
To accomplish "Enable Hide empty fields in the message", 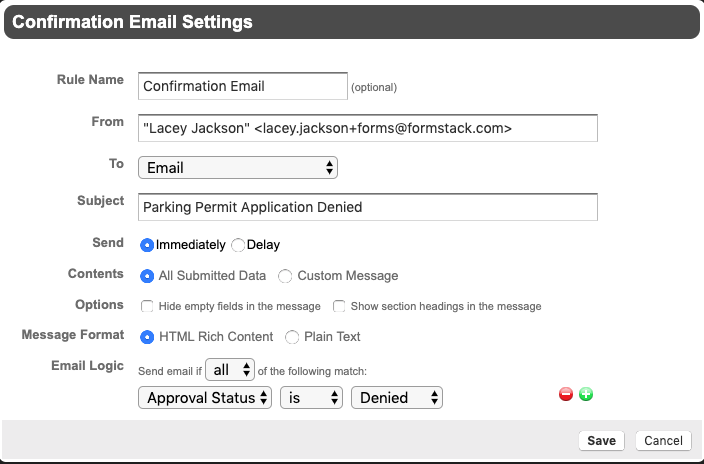I will tap(147, 306).
